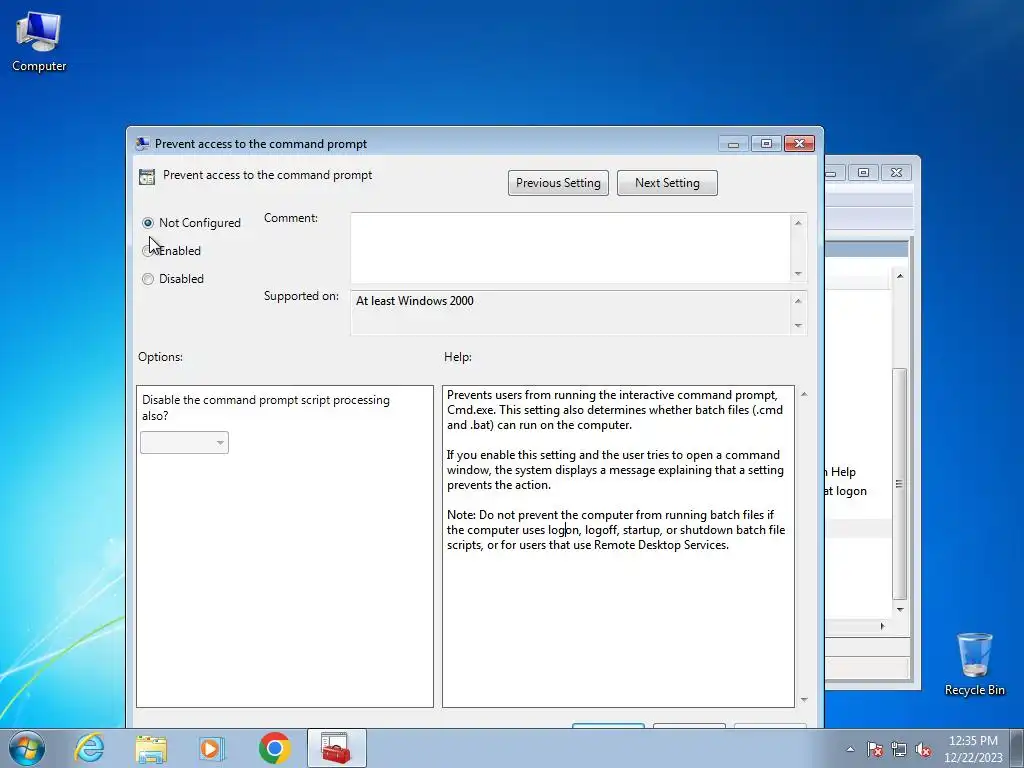The image size is (1024, 768).
Task: Click inside the Comment text box
Action: point(571,248)
